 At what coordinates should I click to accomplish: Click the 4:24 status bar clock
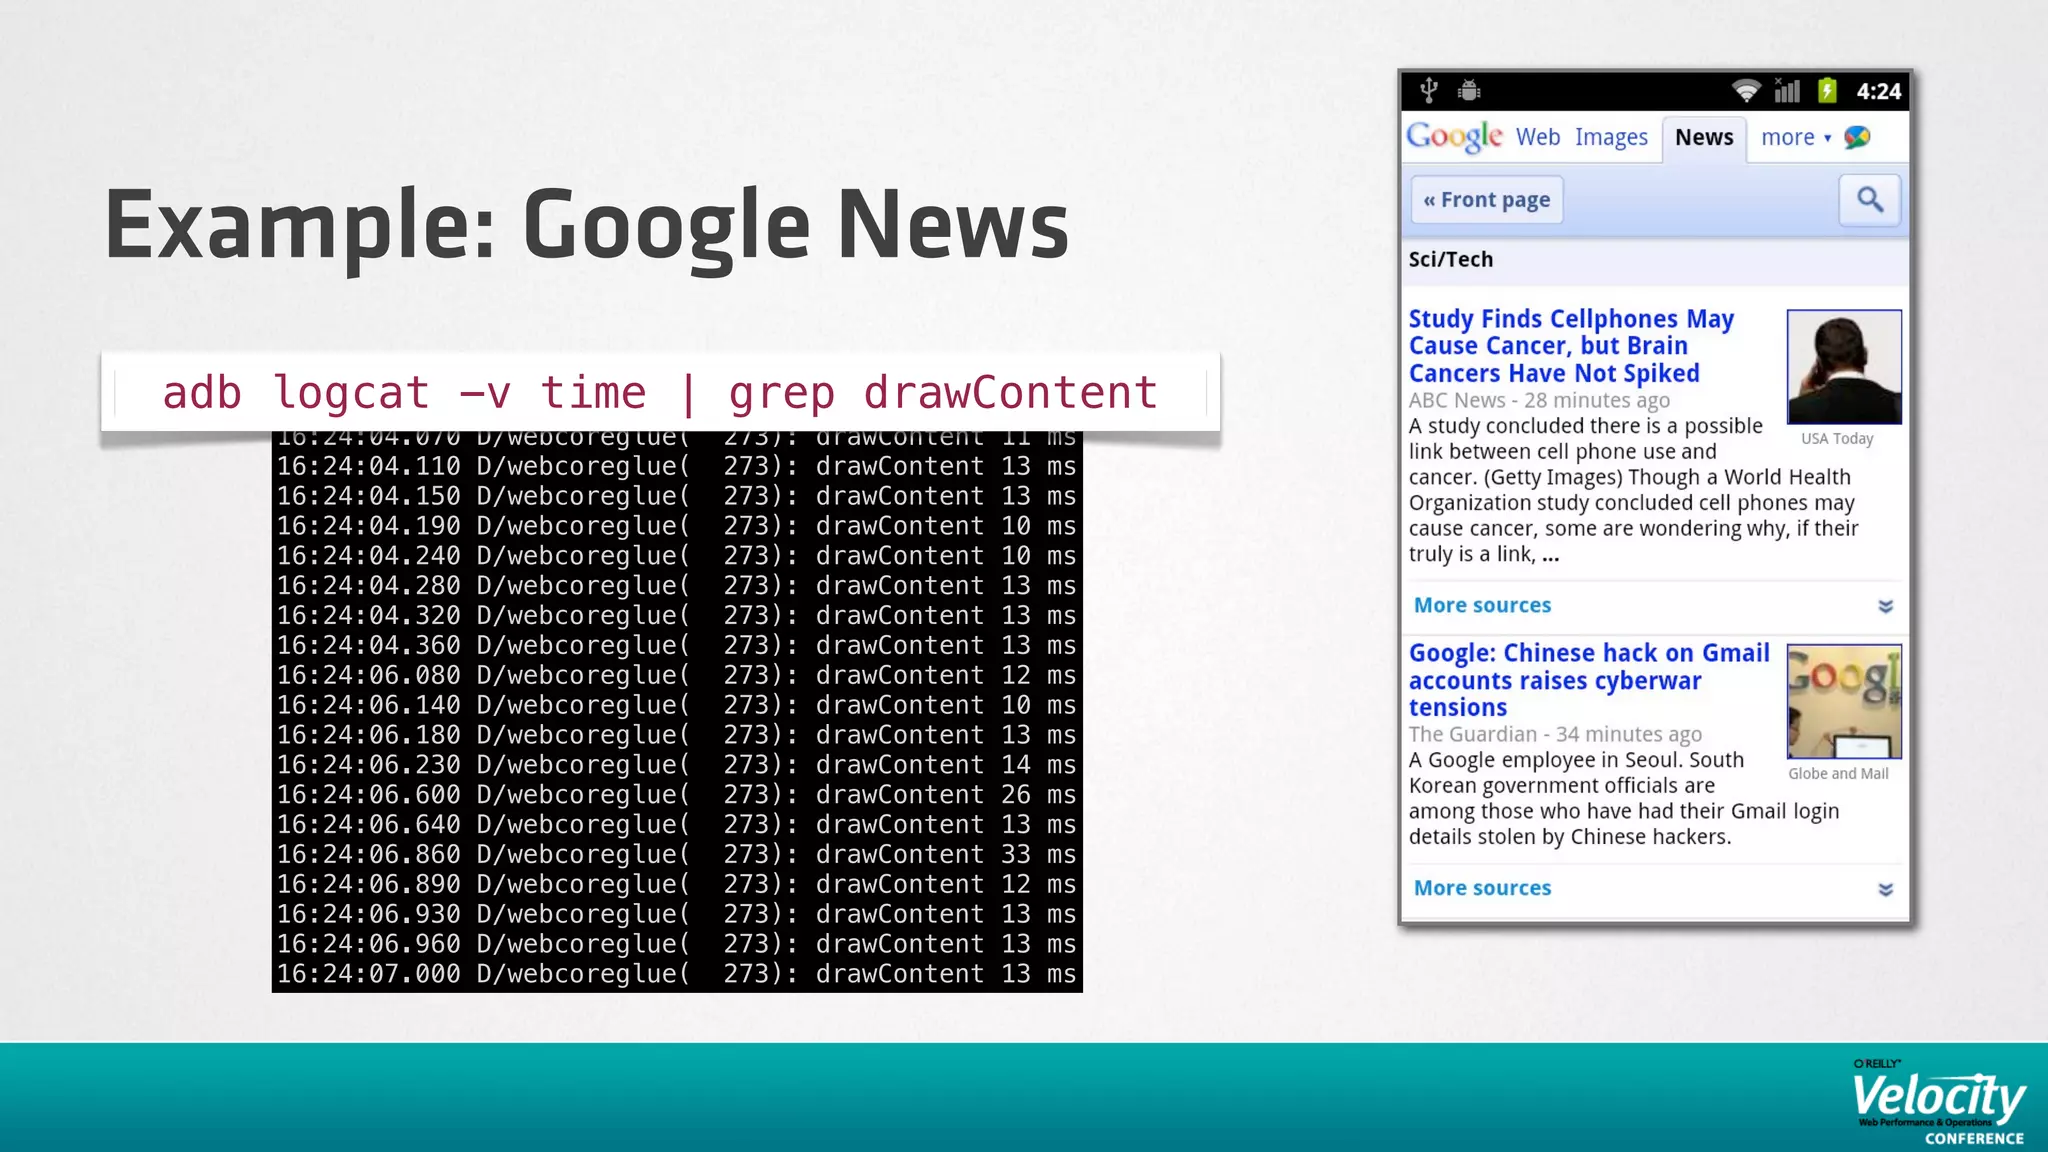pos(1878,91)
